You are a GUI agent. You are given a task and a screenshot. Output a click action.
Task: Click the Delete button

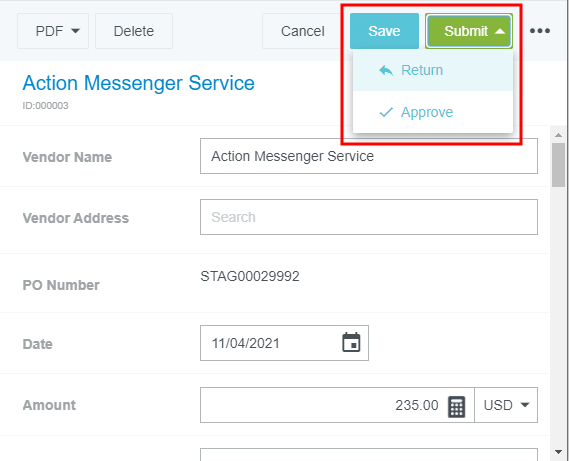[x=134, y=31]
